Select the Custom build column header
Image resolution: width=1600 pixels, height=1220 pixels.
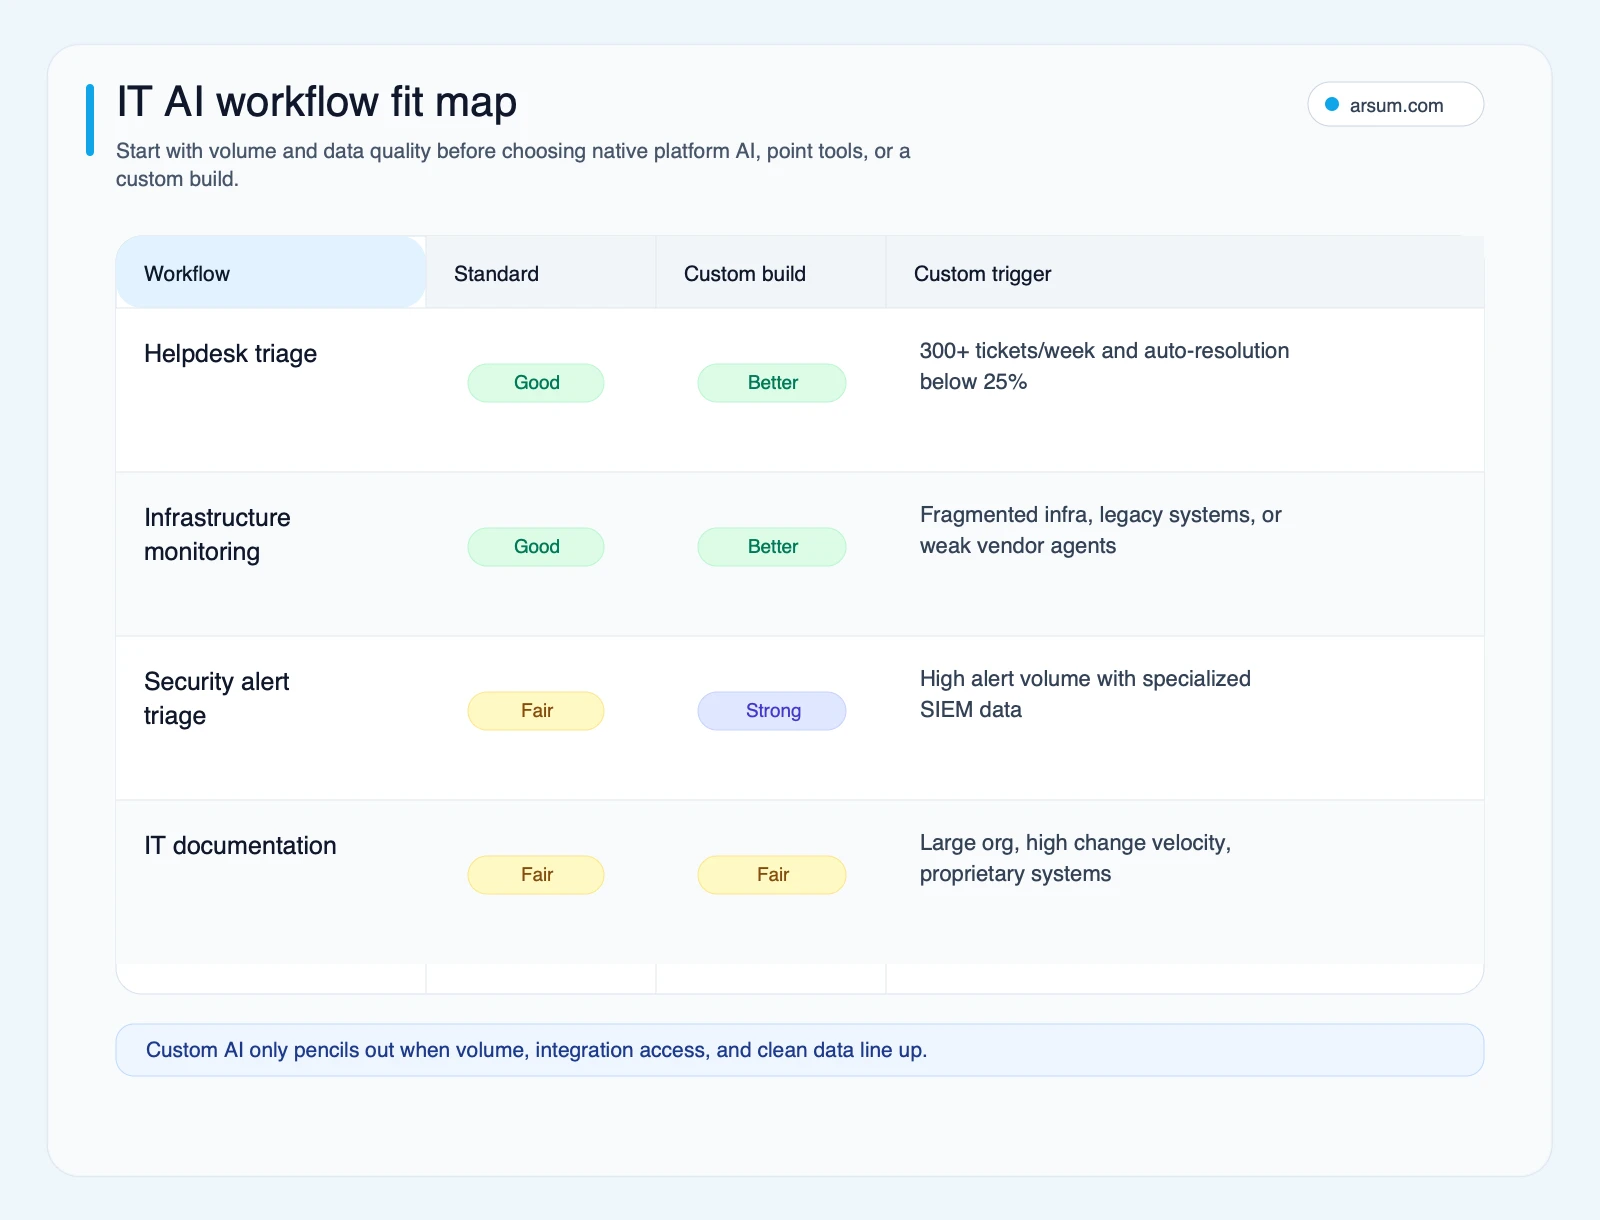tap(771, 273)
